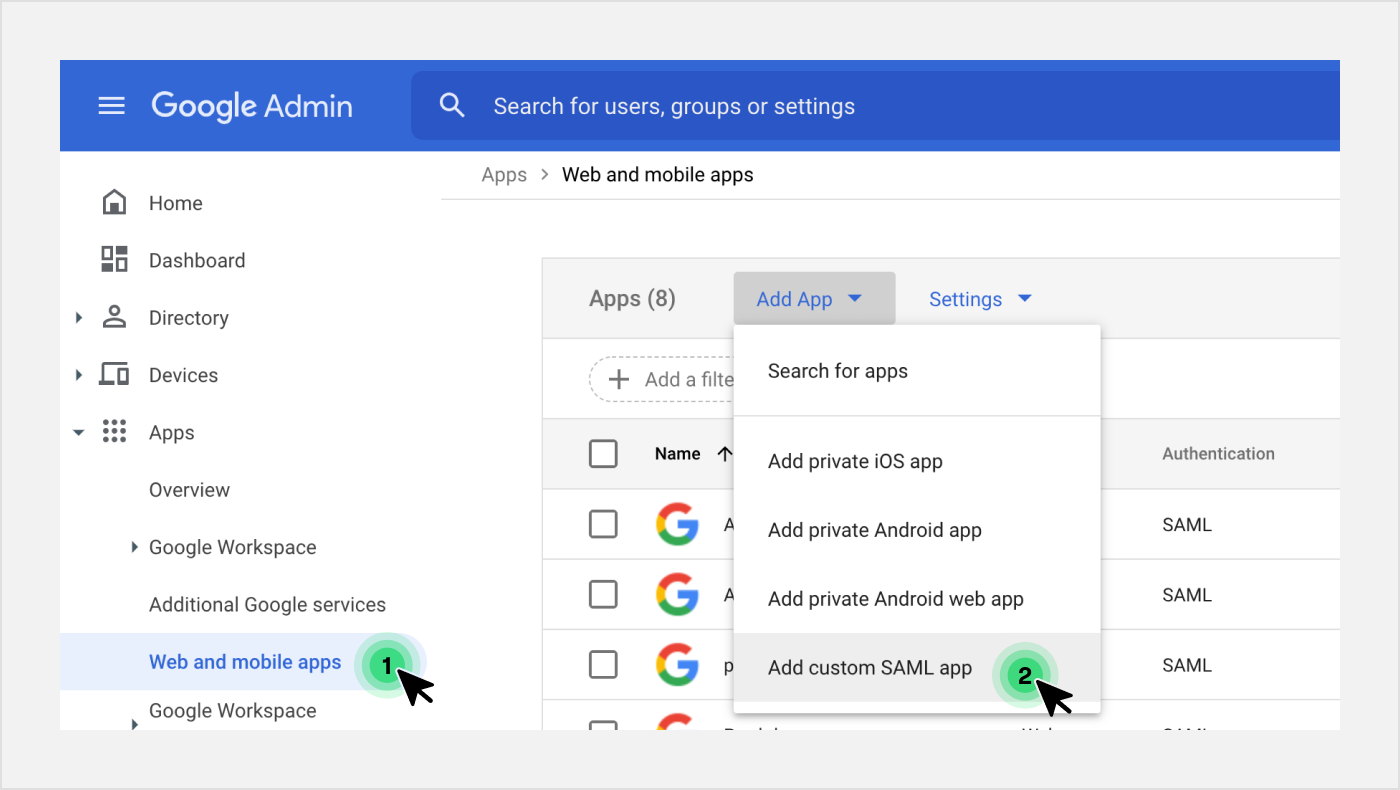Open the hamburger main menu
The width and height of the screenshot is (1400, 790).
(x=112, y=106)
